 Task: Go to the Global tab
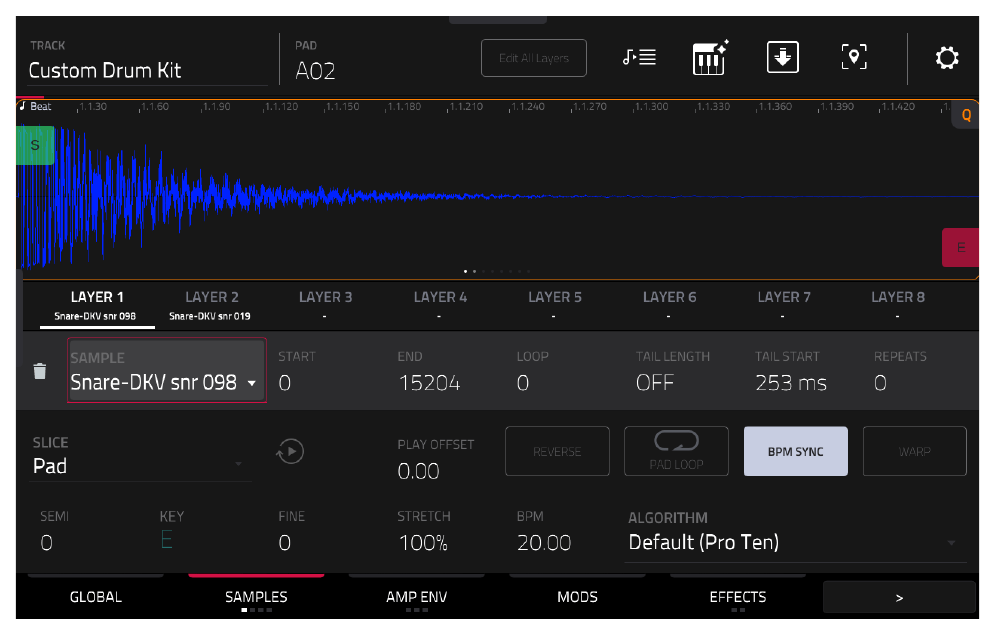(95, 597)
